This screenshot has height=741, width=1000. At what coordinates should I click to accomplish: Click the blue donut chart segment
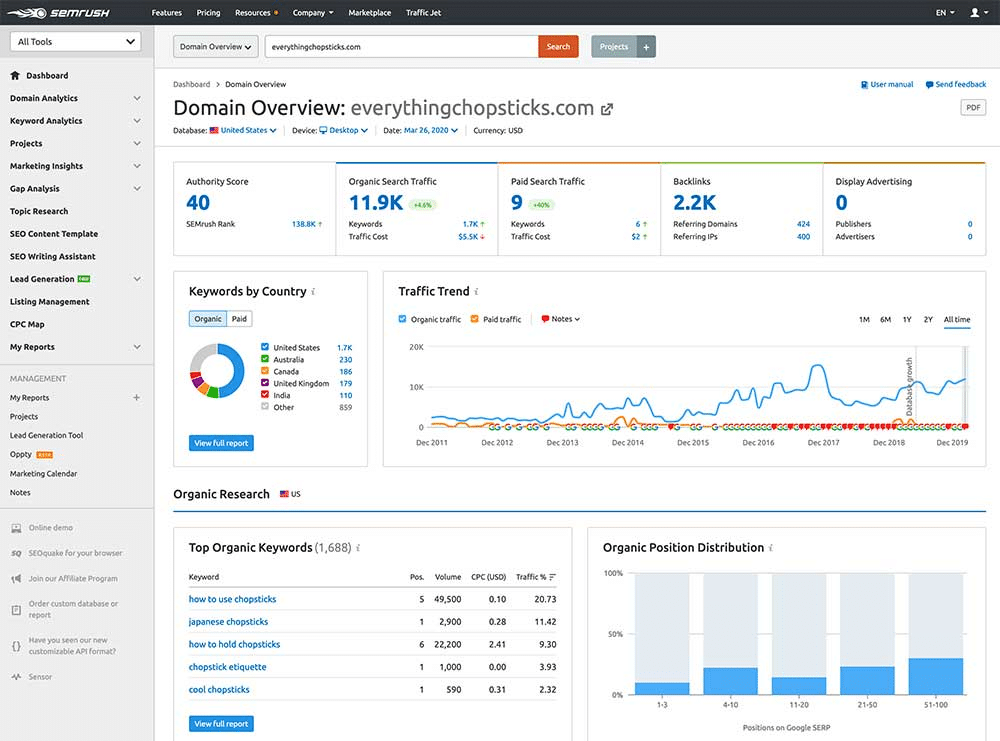(236, 370)
